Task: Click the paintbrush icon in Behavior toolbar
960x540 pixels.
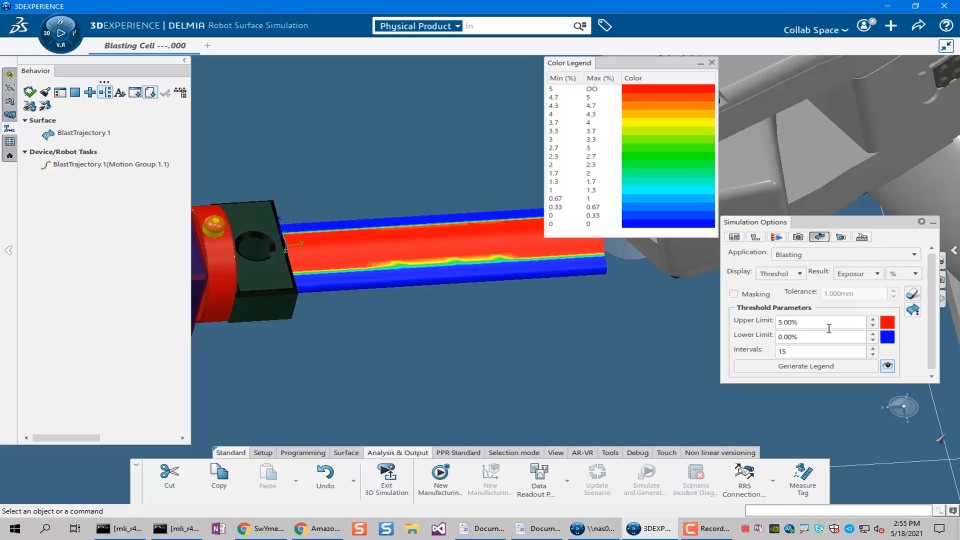Action: point(45,92)
